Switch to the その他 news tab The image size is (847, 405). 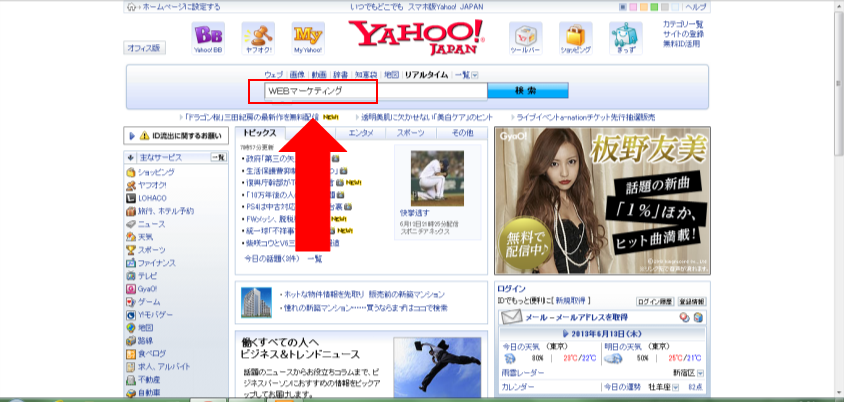tap(462, 133)
